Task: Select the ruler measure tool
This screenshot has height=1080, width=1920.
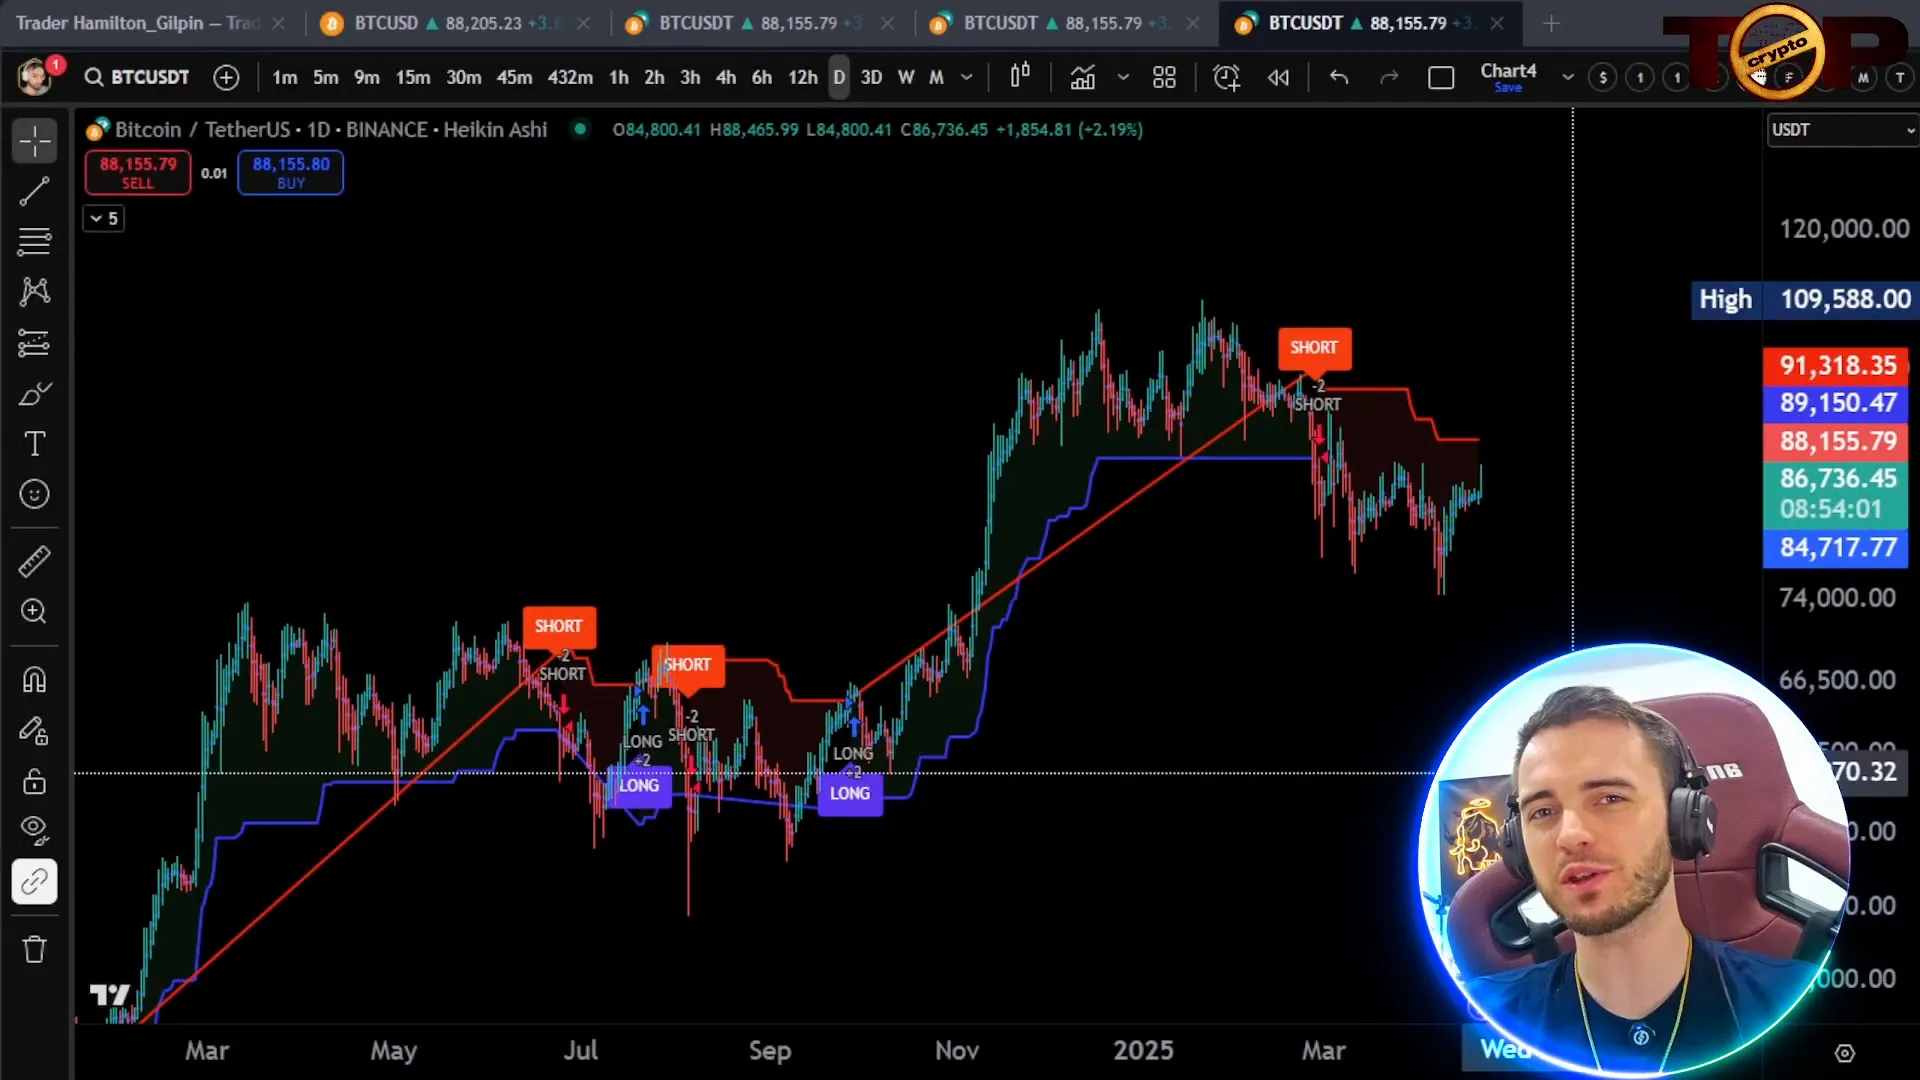Action: pyautogui.click(x=34, y=561)
